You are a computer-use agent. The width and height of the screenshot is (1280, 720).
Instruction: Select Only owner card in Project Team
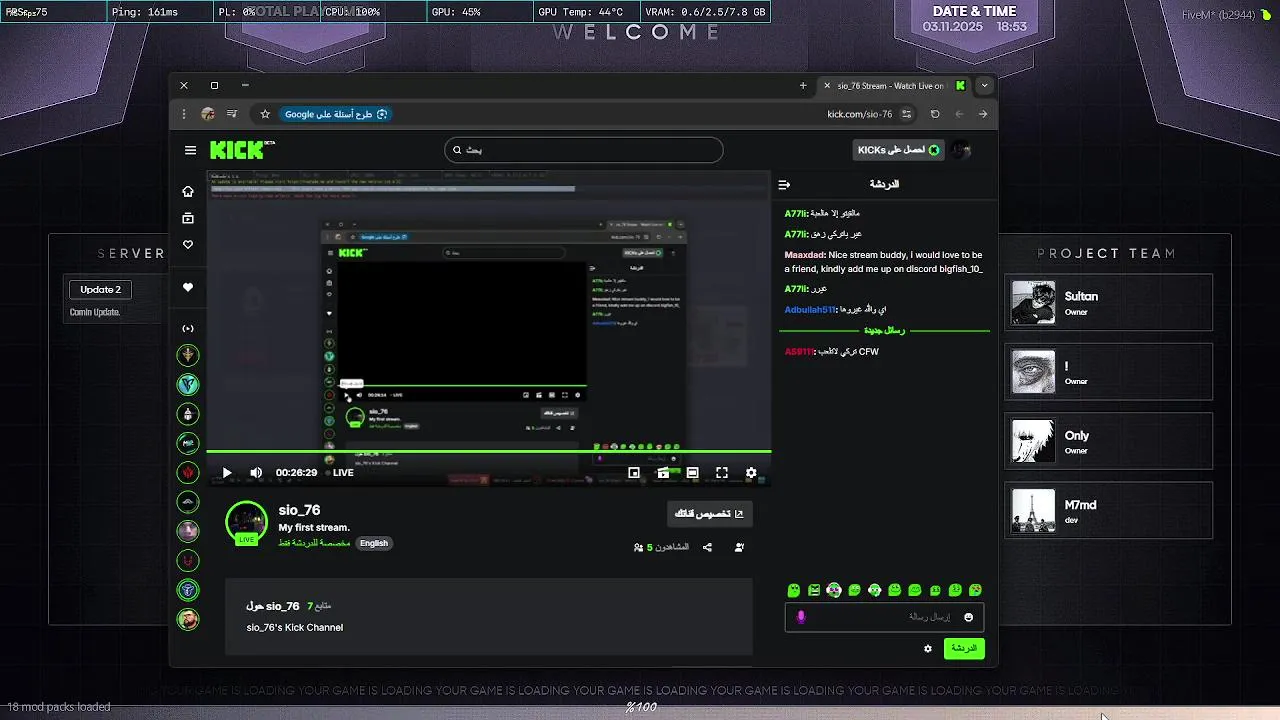click(1108, 441)
